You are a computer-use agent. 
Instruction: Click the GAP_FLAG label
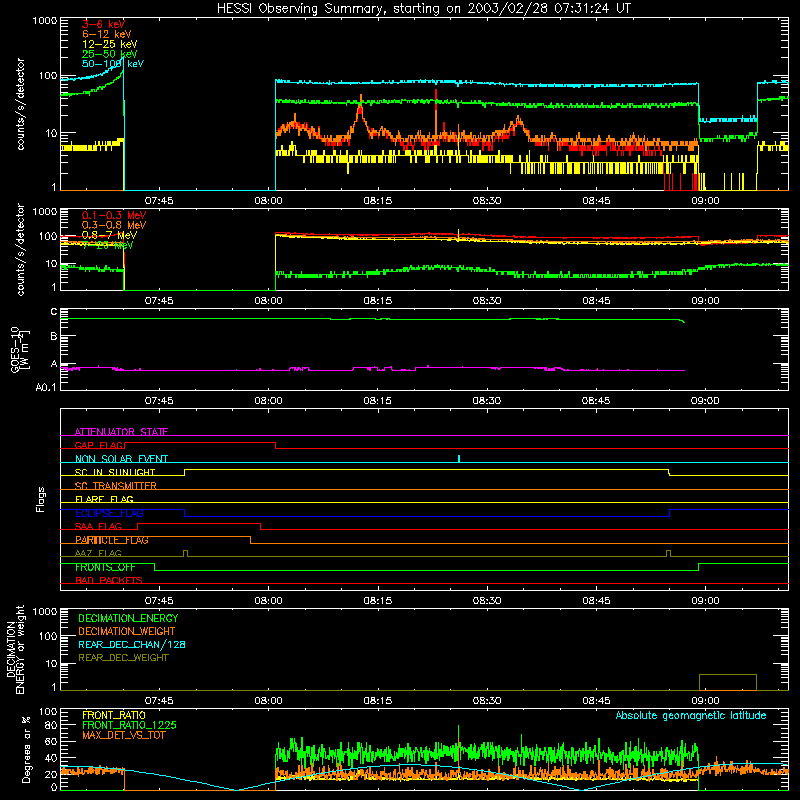pos(99,445)
